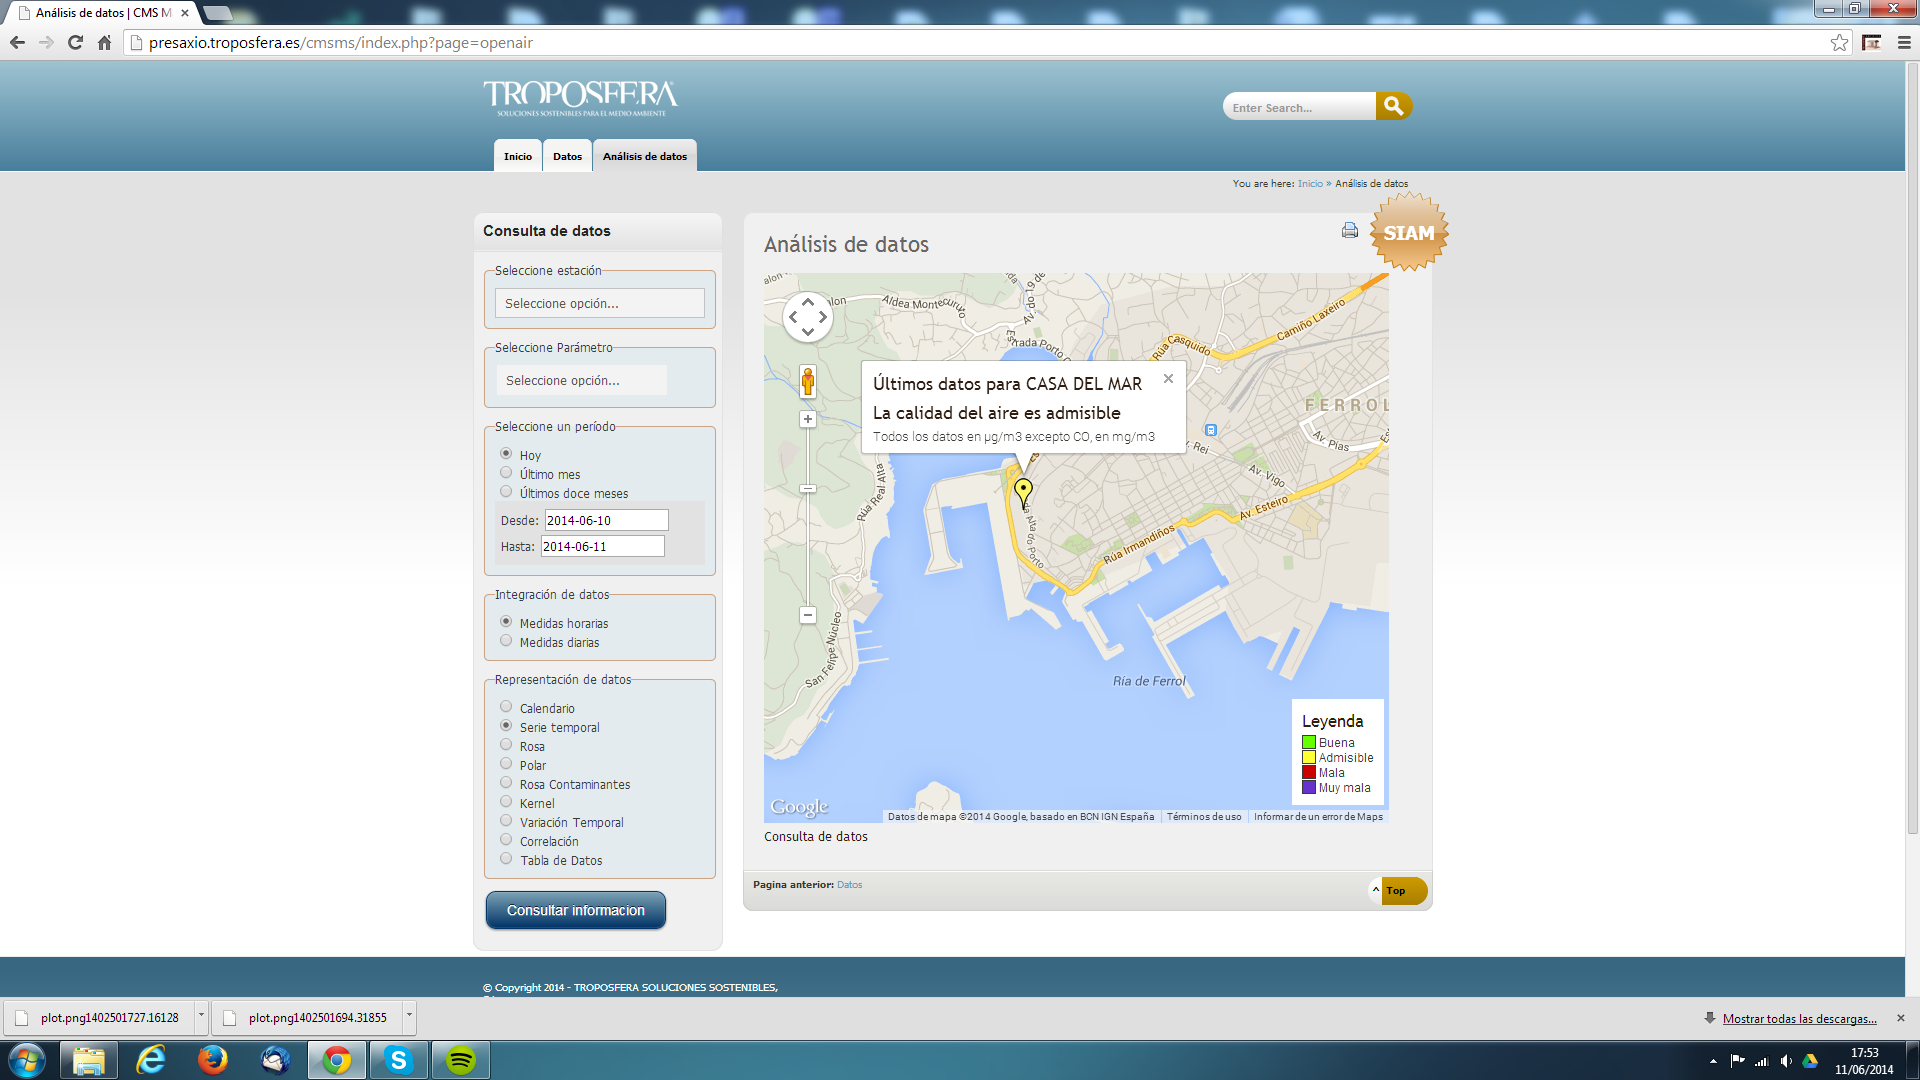Switch to the Análisis de datos browser tab
This screenshot has height=1080, width=1920.
[103, 13]
